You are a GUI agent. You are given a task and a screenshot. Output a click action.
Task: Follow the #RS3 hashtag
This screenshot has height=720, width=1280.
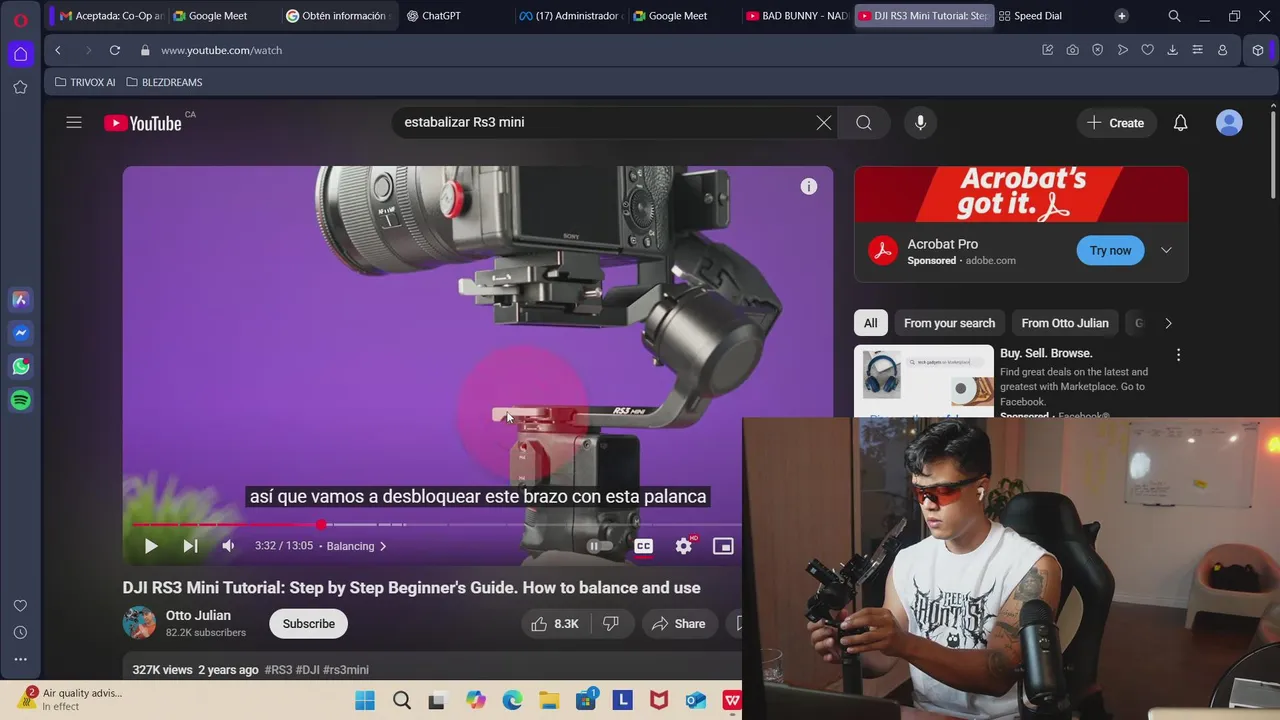point(278,670)
